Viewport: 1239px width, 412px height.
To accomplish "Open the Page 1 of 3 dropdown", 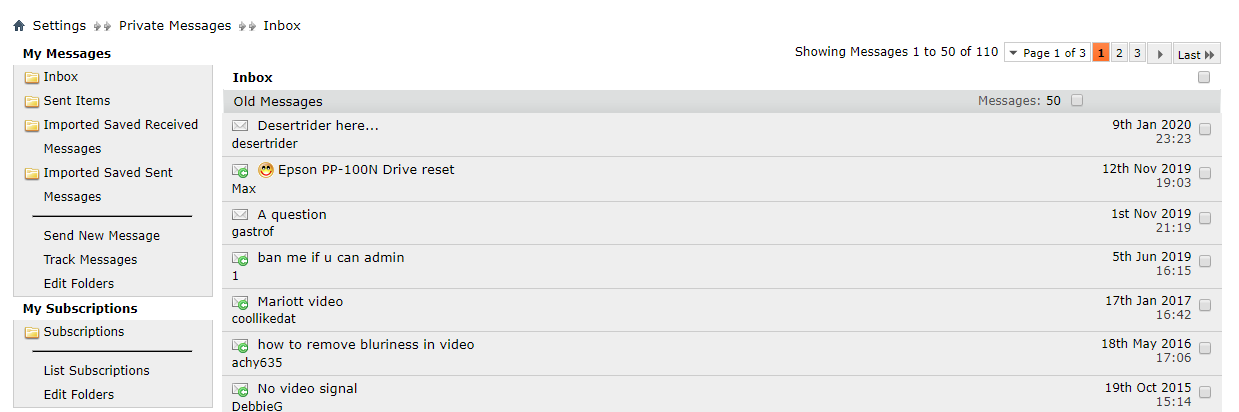I will pyautogui.click(x=1047, y=53).
